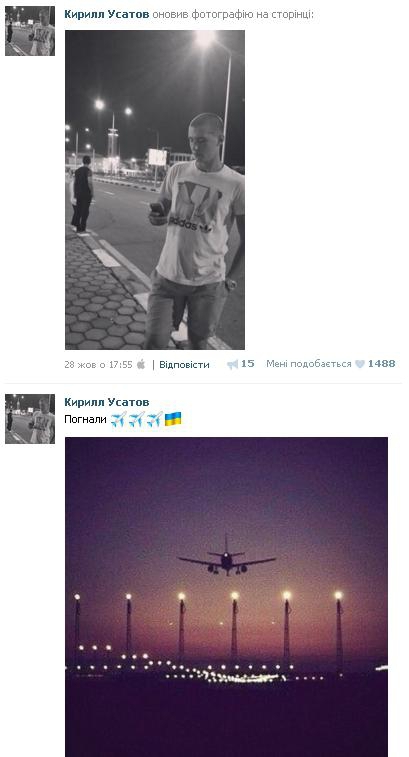Click the last airplane emoji before the flag
The image size is (409, 757).
tap(155, 419)
